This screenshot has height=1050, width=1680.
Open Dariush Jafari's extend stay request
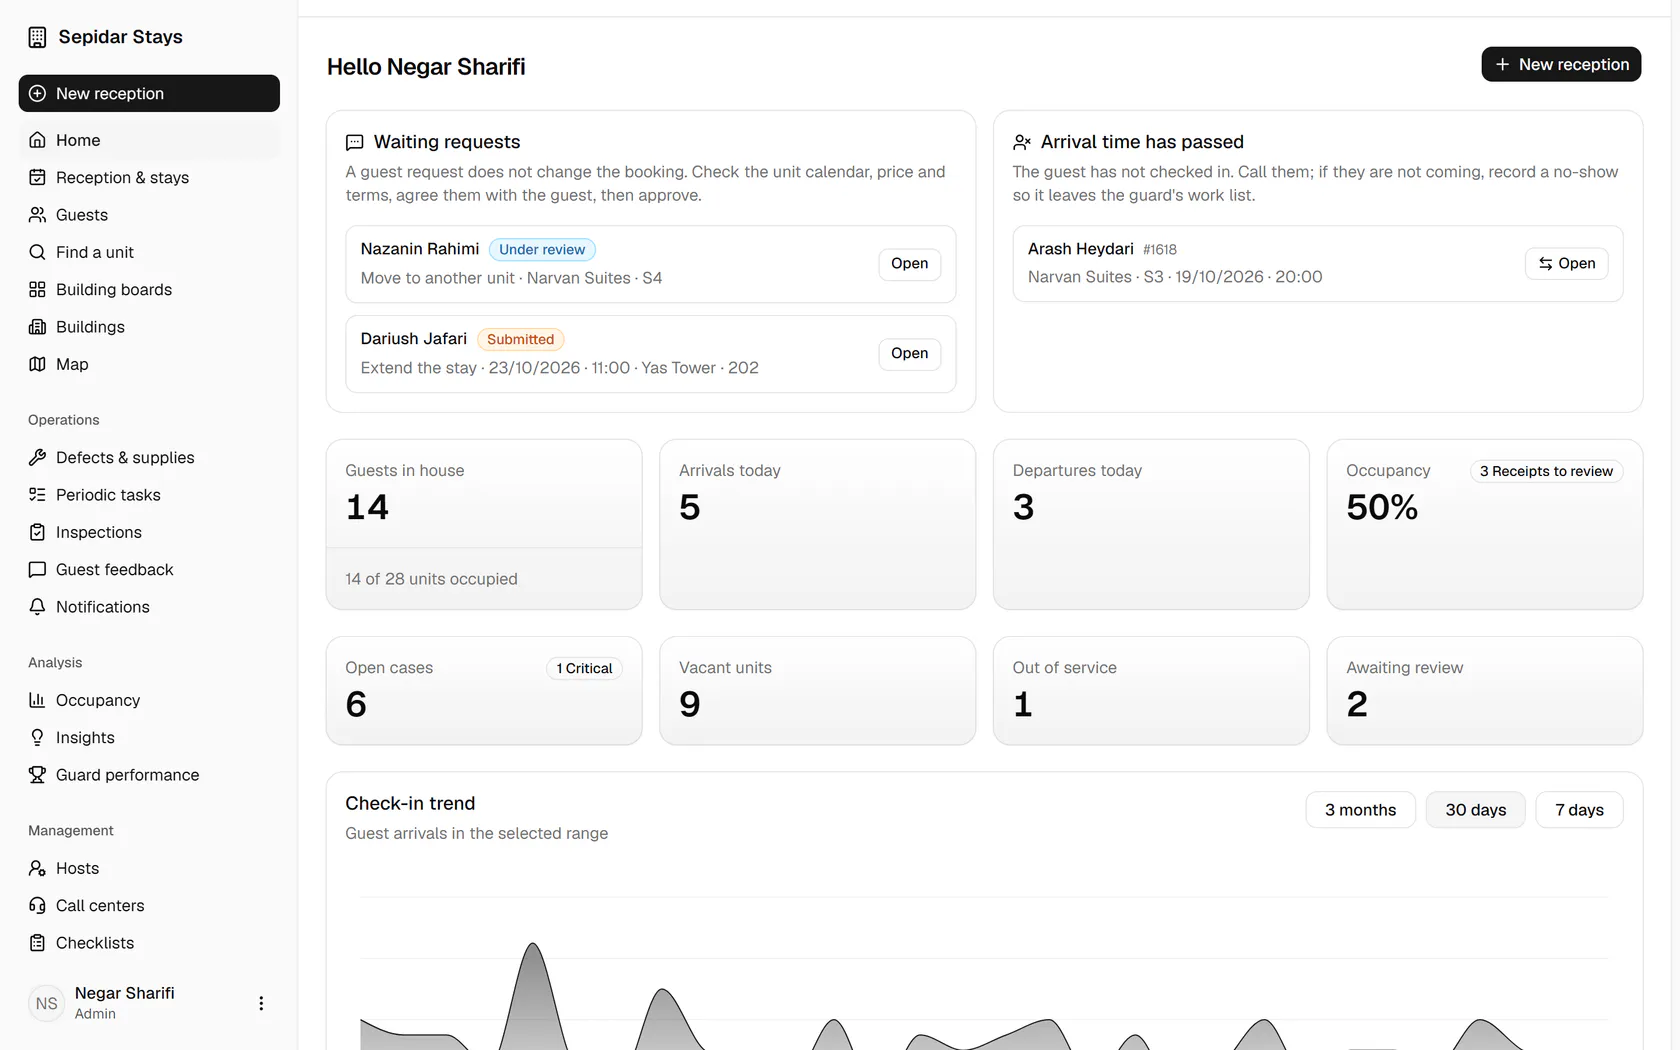[x=910, y=354]
